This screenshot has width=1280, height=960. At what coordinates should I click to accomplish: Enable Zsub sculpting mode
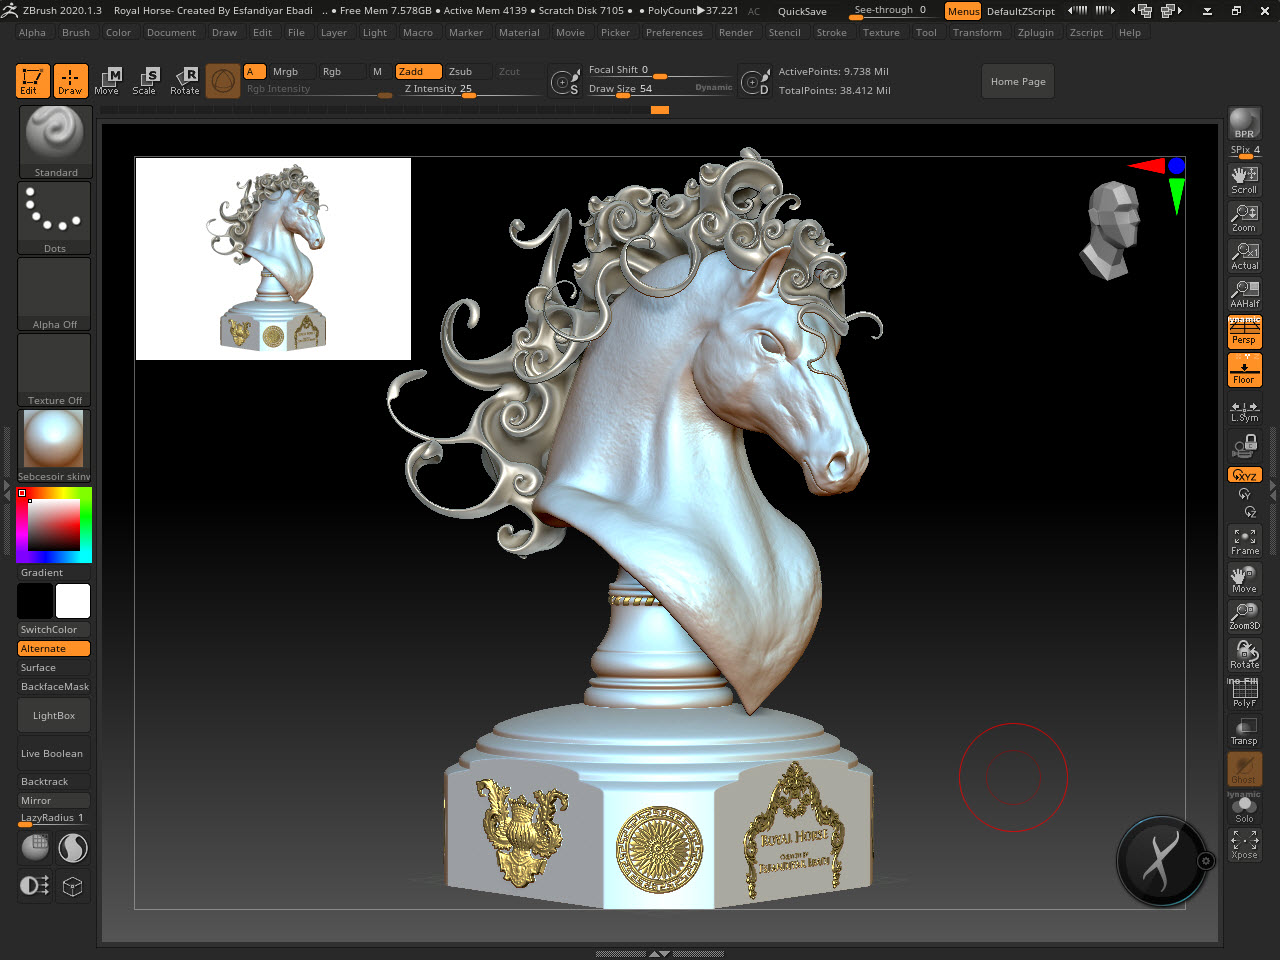click(461, 72)
